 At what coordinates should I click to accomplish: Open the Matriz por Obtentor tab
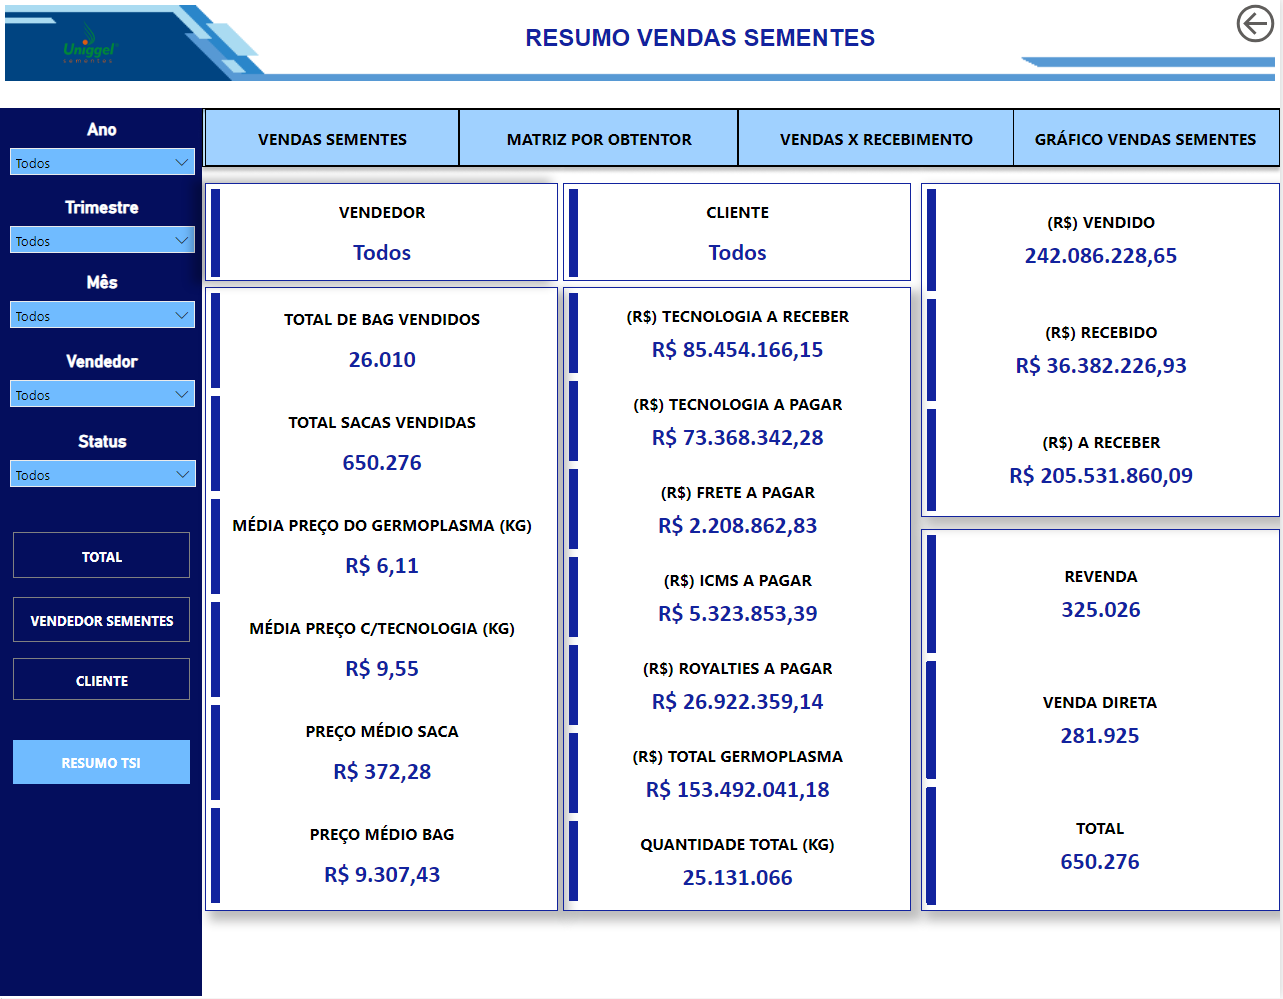coord(599,139)
